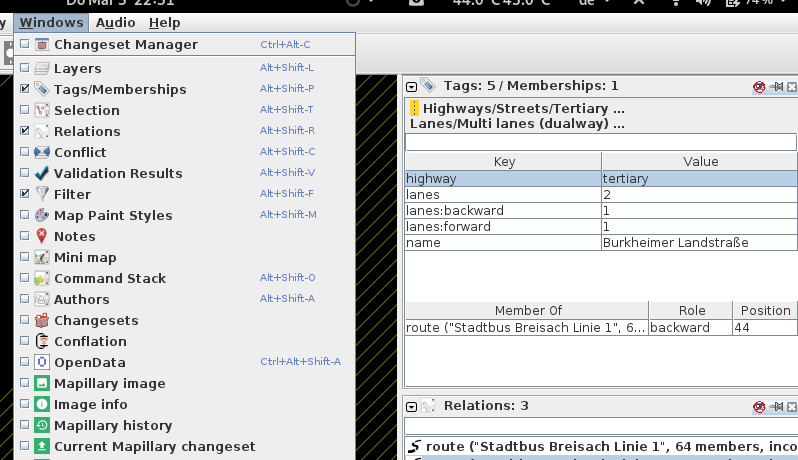Click the Selection menu icon
This screenshot has width=798, height=460.
(42, 110)
